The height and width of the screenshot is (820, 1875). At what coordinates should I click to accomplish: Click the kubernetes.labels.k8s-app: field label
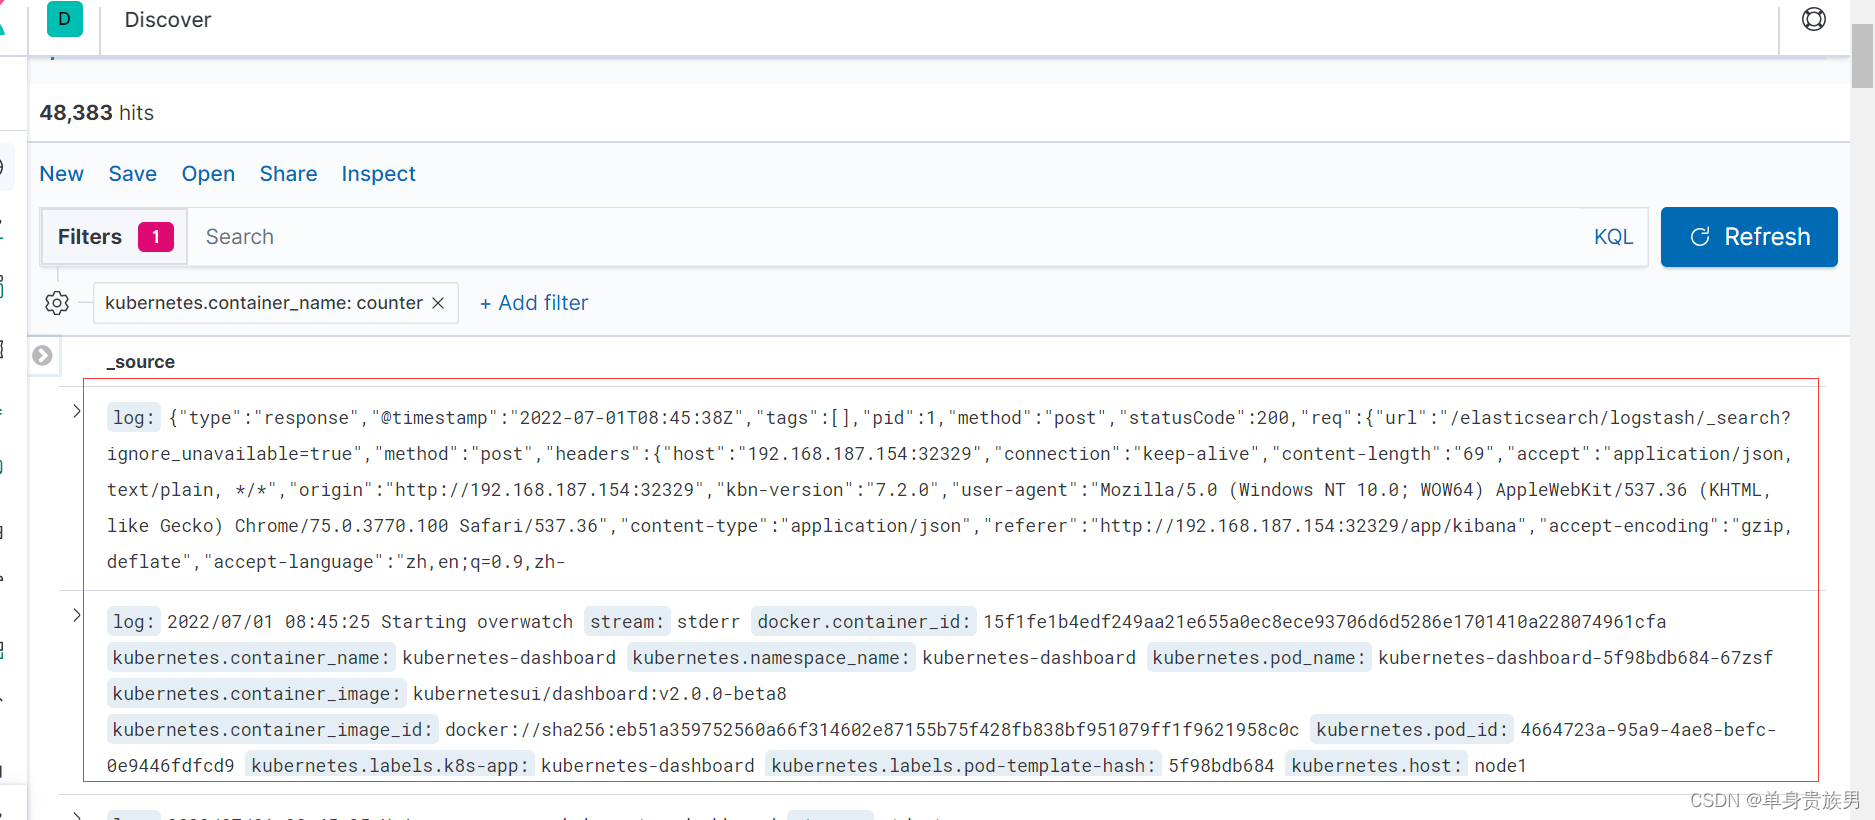(389, 766)
